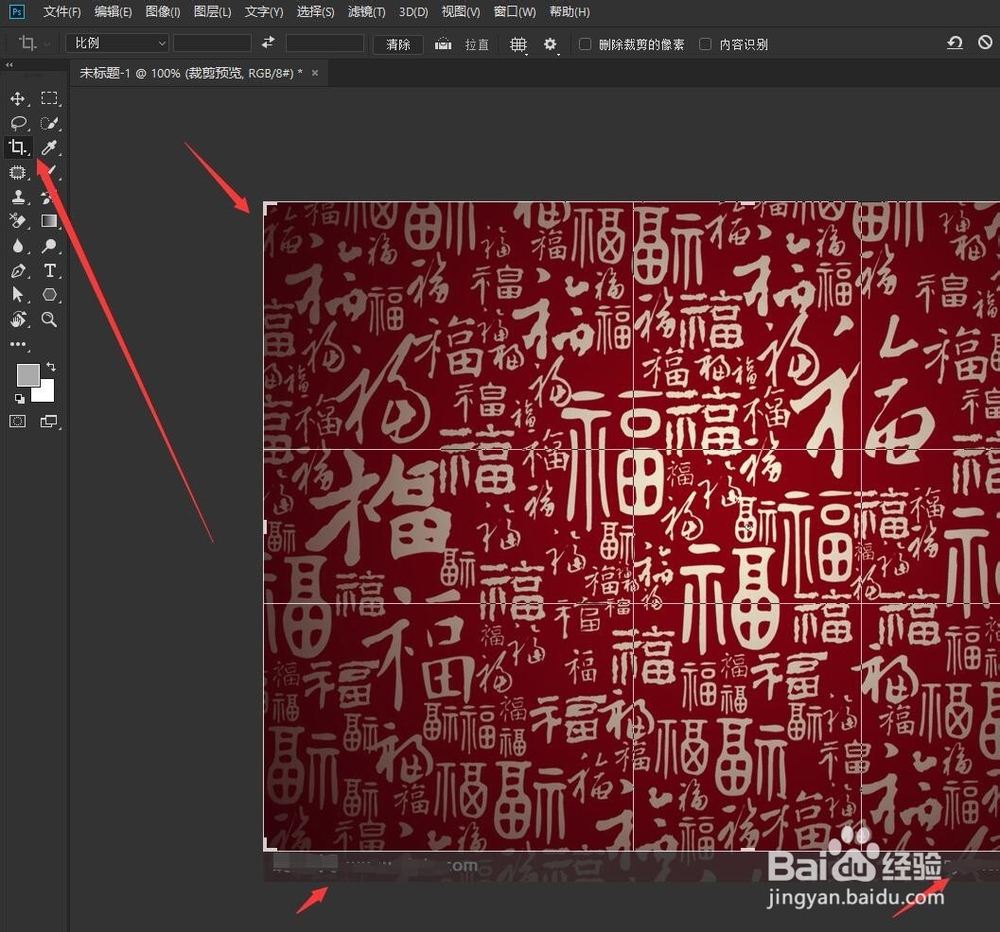
Task: Enable the 内容识别 checkbox
Action: tap(706, 43)
